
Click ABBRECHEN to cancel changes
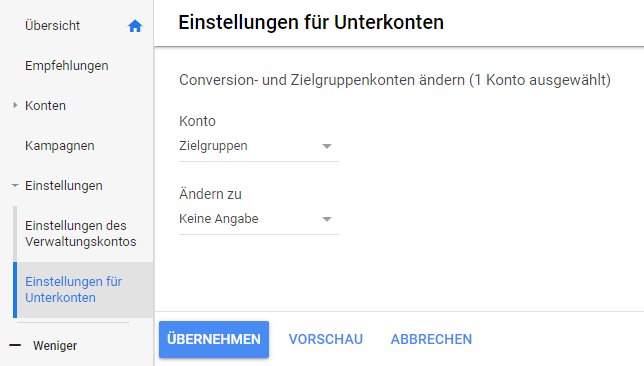pyautogui.click(x=431, y=339)
